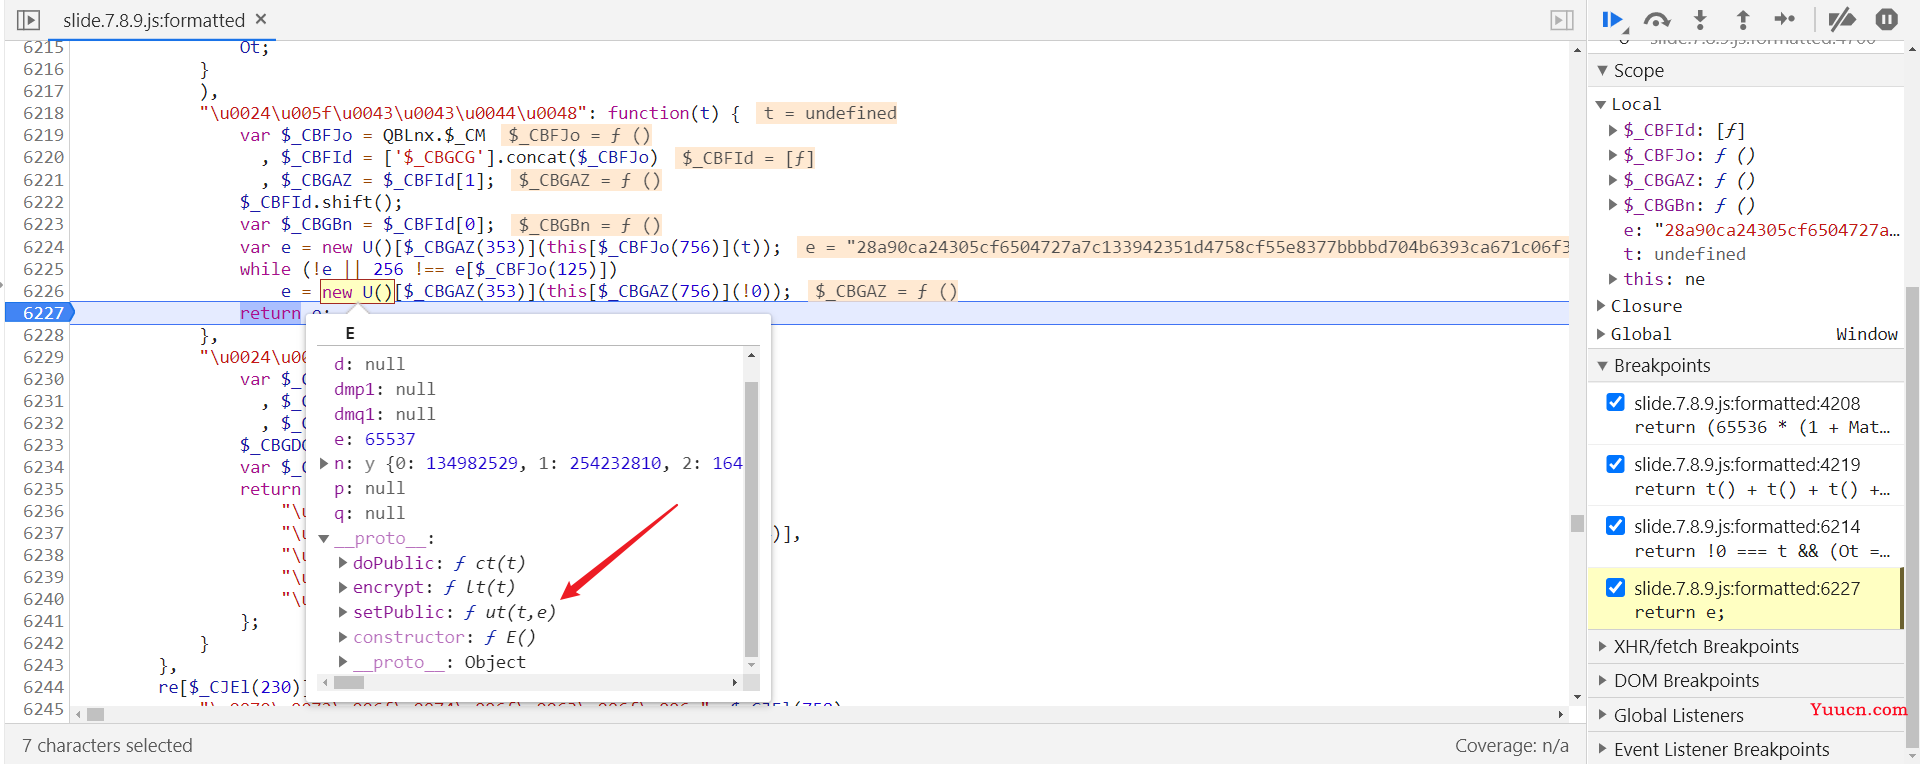This screenshot has width=1920, height=764.
Task: Click Coverage: n/a status text
Action: coord(1511,746)
